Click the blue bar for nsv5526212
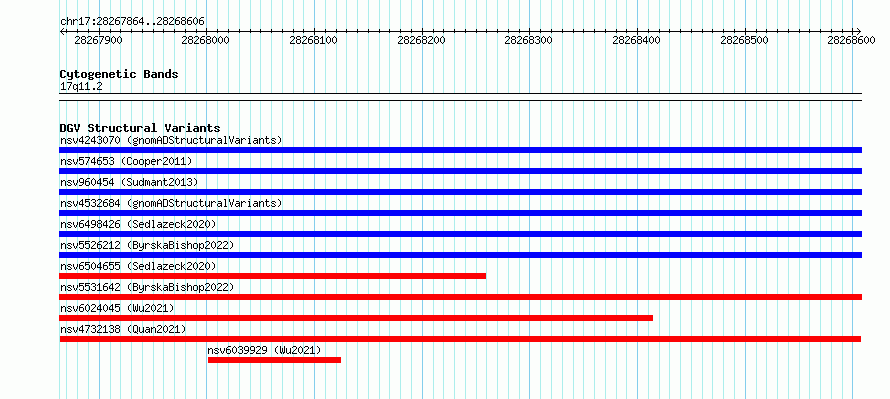890x399 pixels. tap(460, 255)
